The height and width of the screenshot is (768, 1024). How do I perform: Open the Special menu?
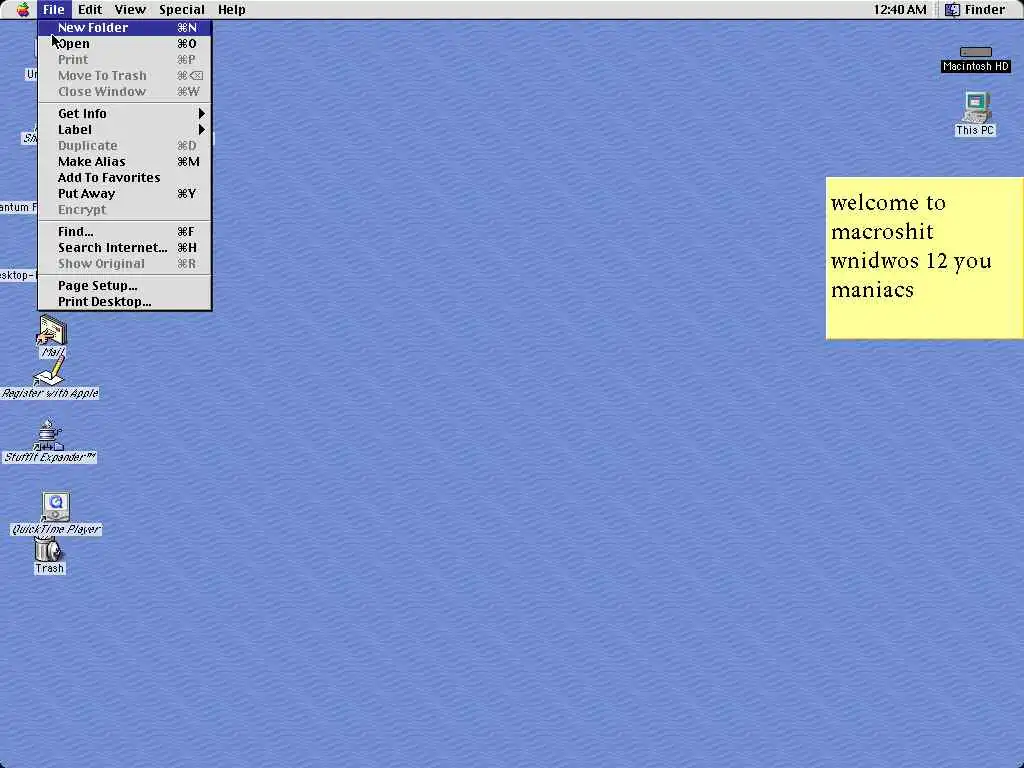pos(182,9)
